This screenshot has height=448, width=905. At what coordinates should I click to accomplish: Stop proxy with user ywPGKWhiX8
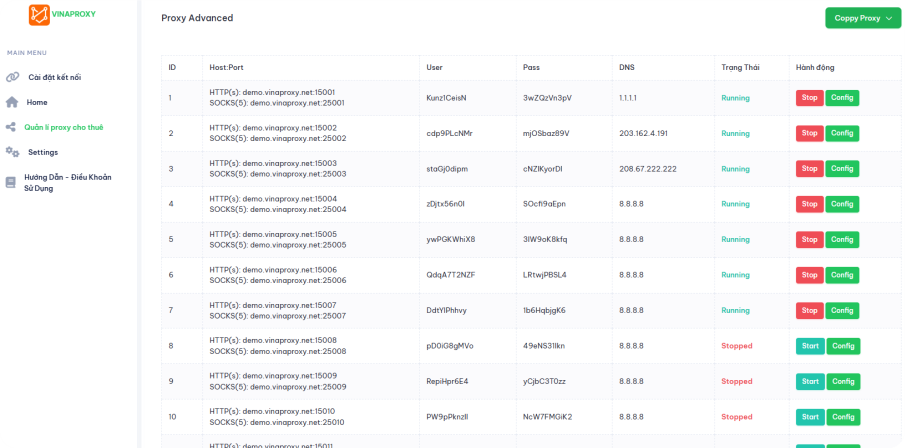tap(810, 240)
